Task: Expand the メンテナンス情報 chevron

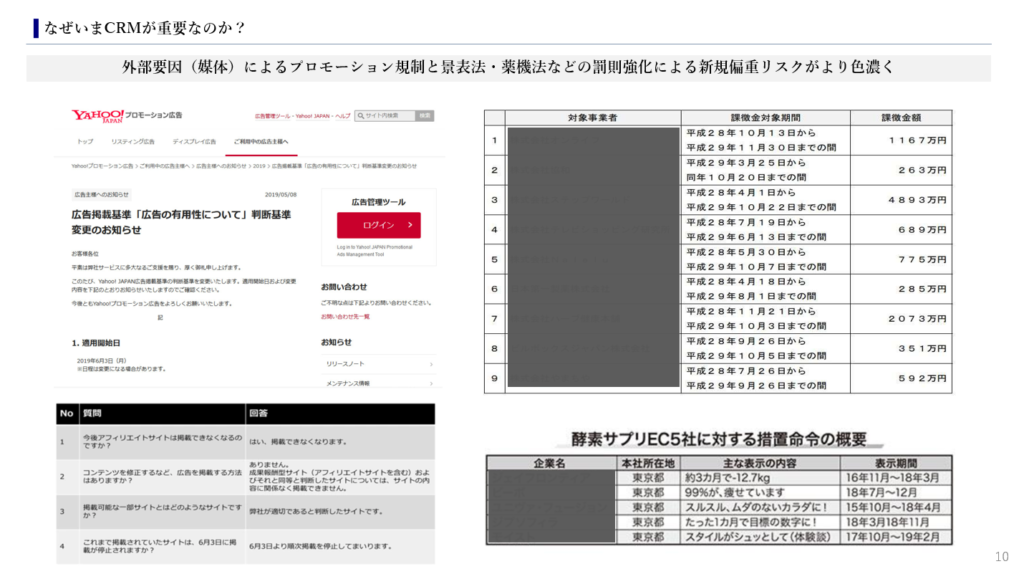Action: coord(431,383)
